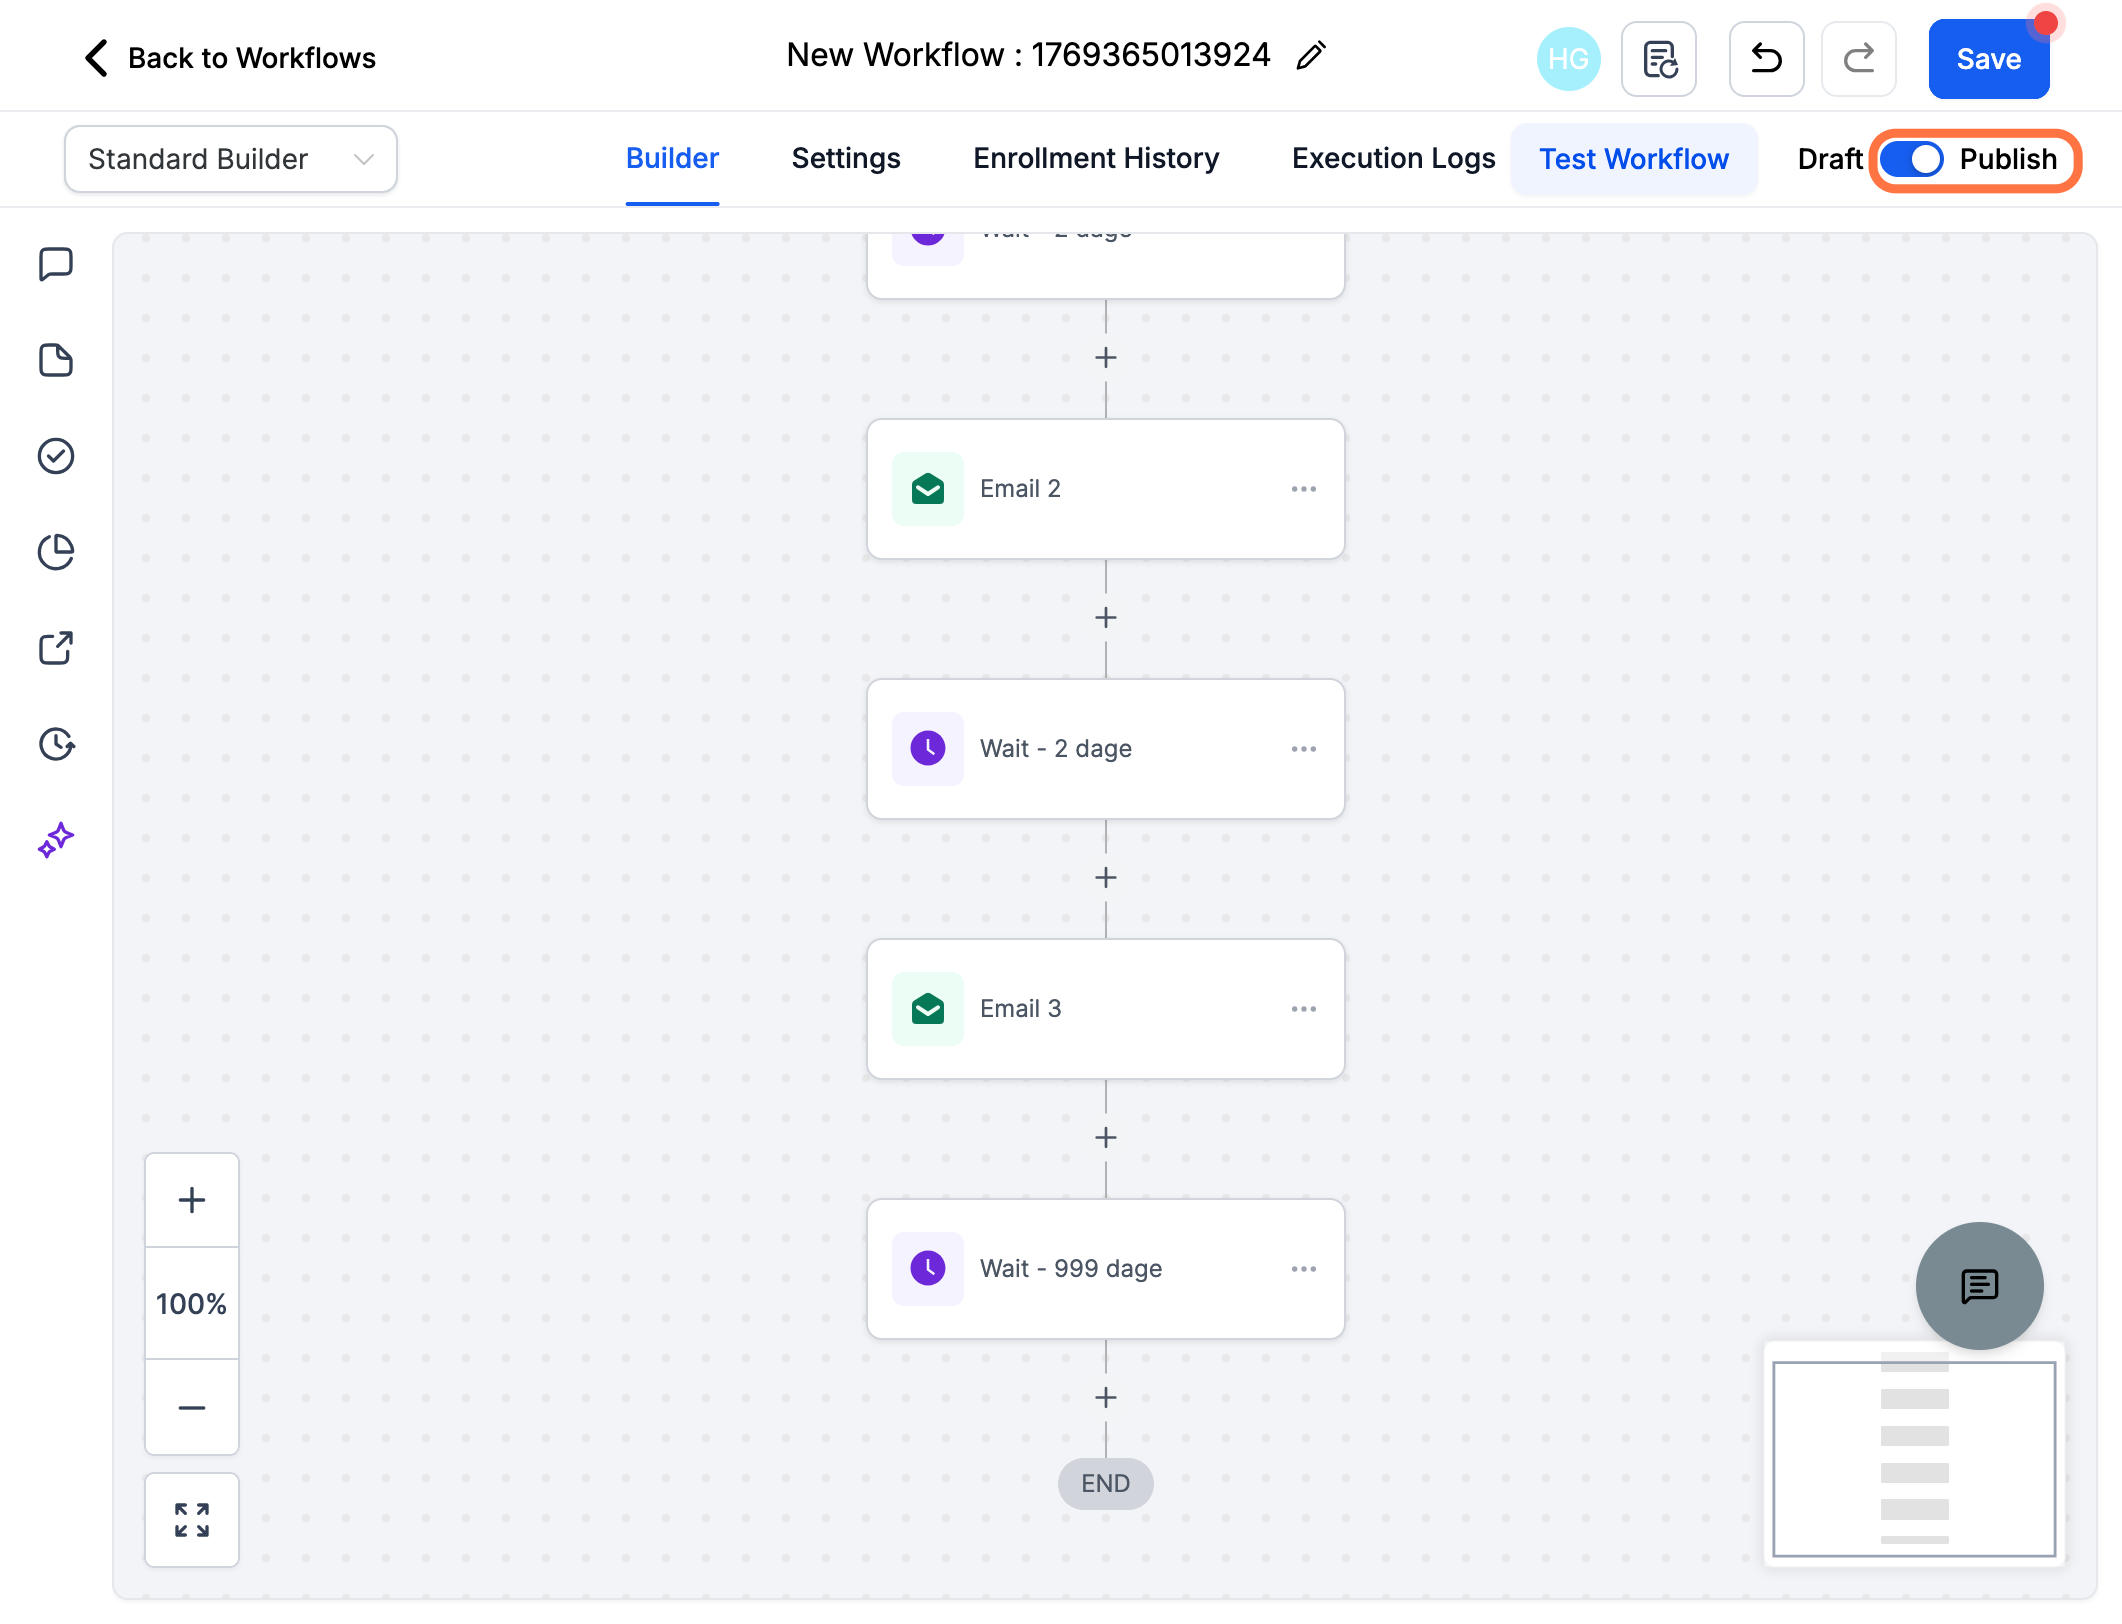The image size is (2122, 1624).
Task: Go Back to Workflows
Action: coord(230,58)
